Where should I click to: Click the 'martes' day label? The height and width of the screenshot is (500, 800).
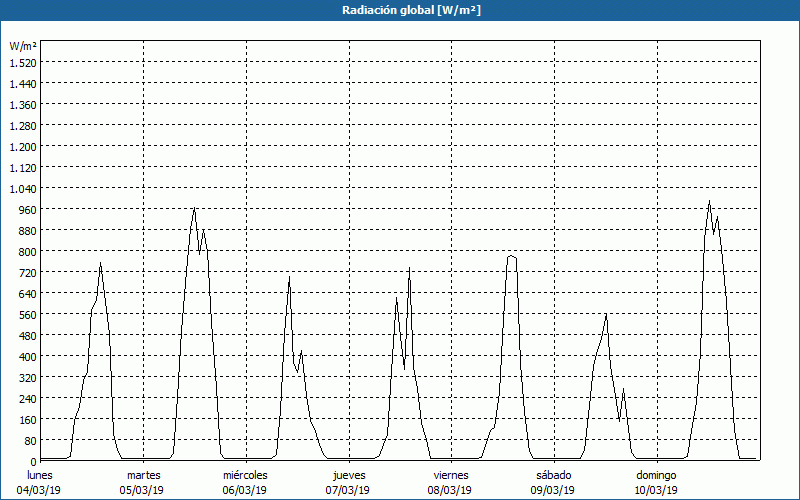[x=144, y=476]
